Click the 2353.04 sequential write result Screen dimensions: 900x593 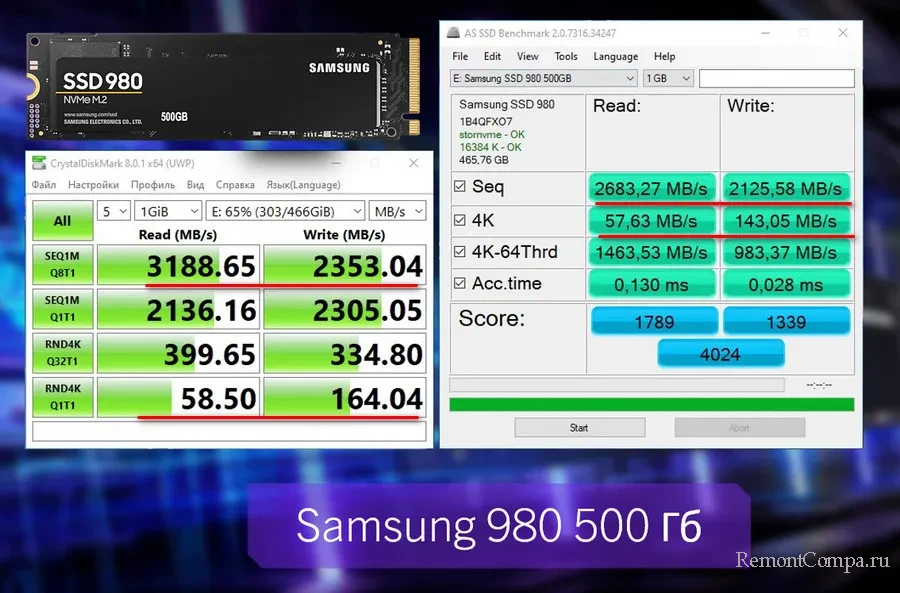(345, 265)
